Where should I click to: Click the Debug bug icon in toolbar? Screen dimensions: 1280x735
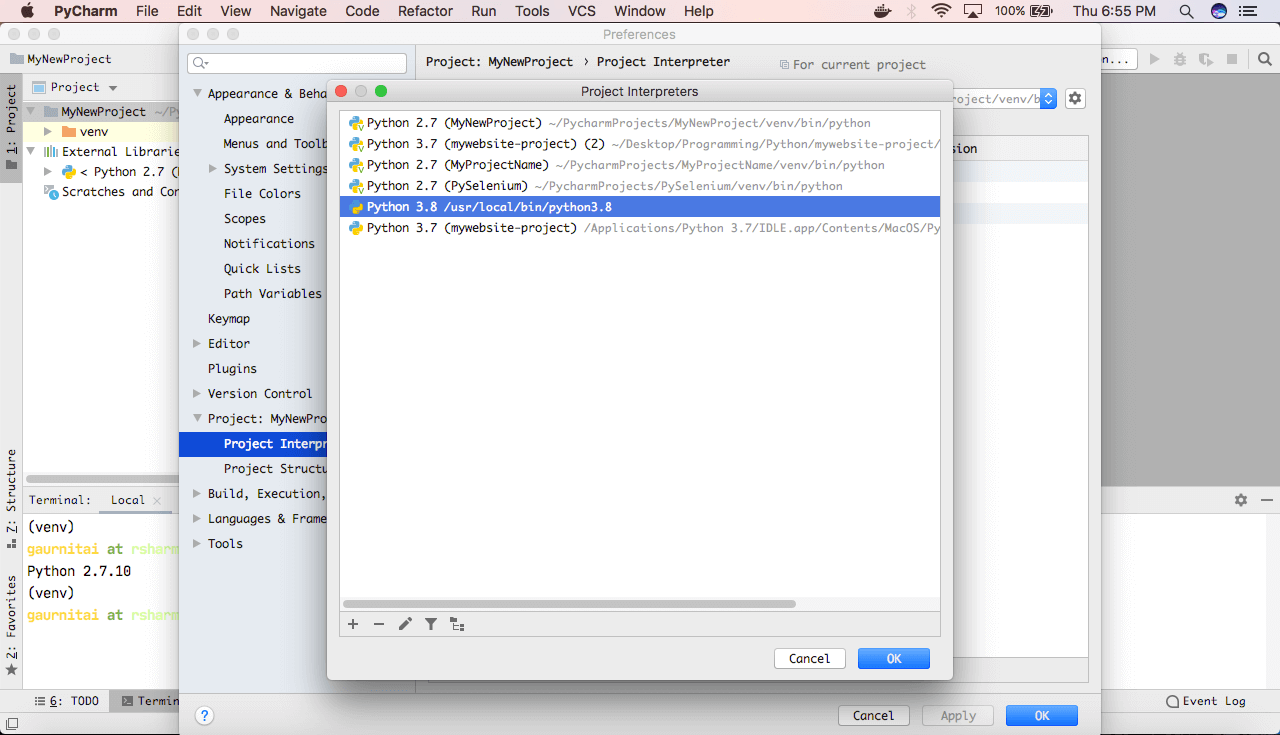pyautogui.click(x=1180, y=59)
